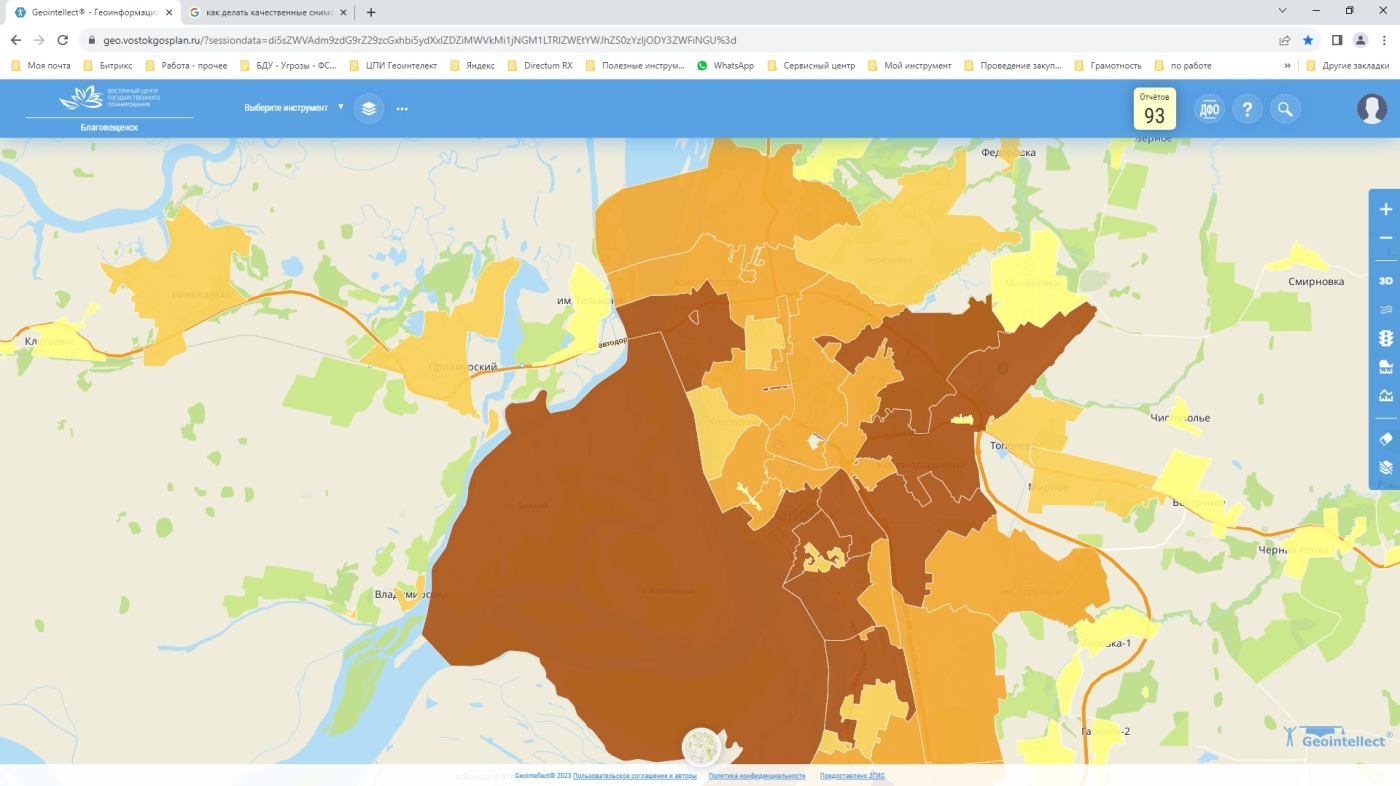Click the Приамурский label on the map

[x=461, y=367]
